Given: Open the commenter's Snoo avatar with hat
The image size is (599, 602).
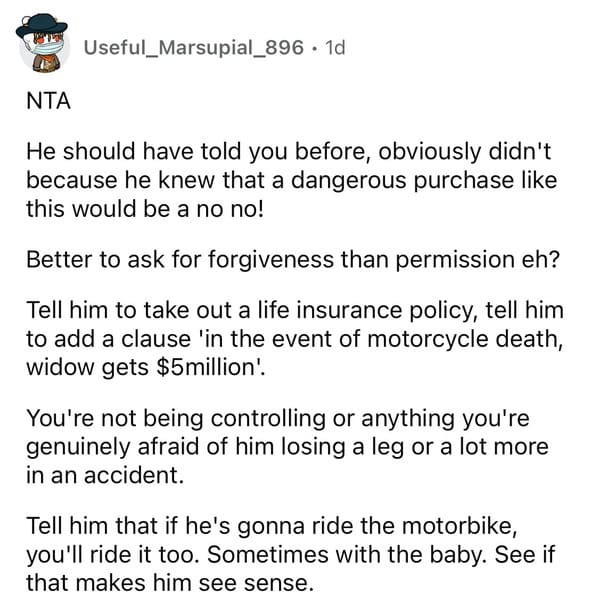Looking at the screenshot, I should [x=42, y=43].
